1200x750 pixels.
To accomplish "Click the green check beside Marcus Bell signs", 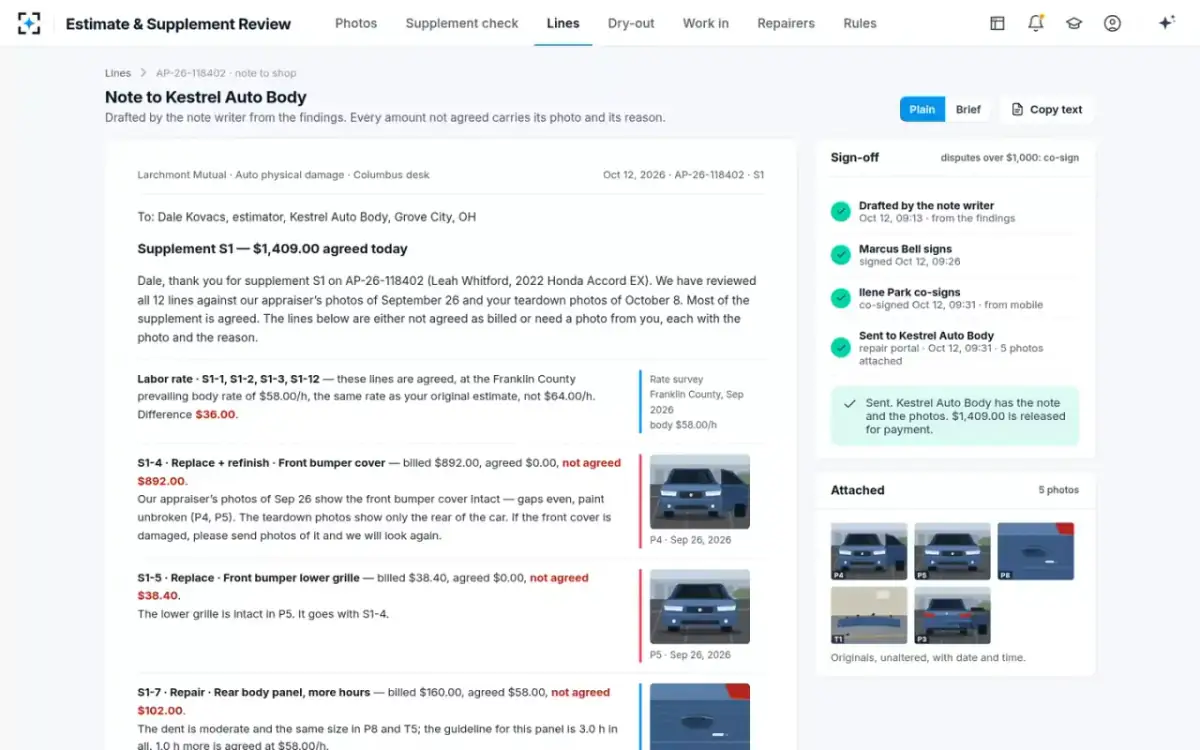I will pos(841,255).
